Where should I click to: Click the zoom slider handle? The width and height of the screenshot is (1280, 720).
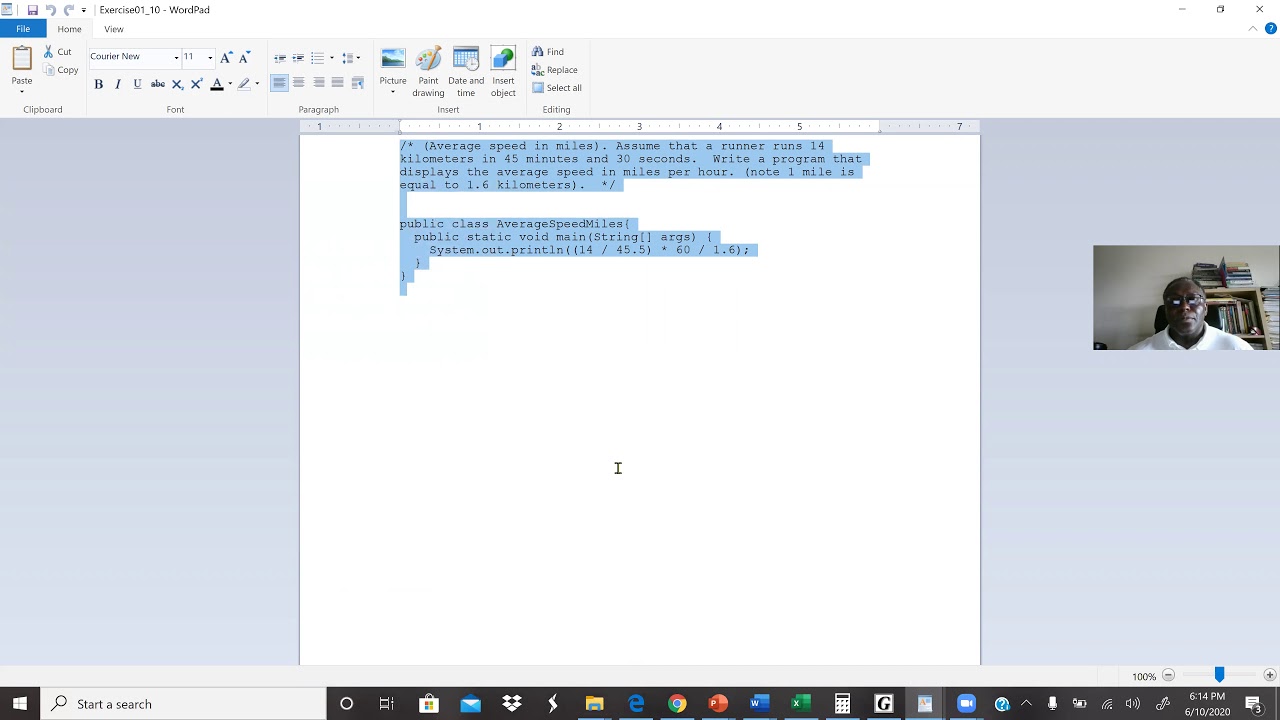click(1219, 676)
